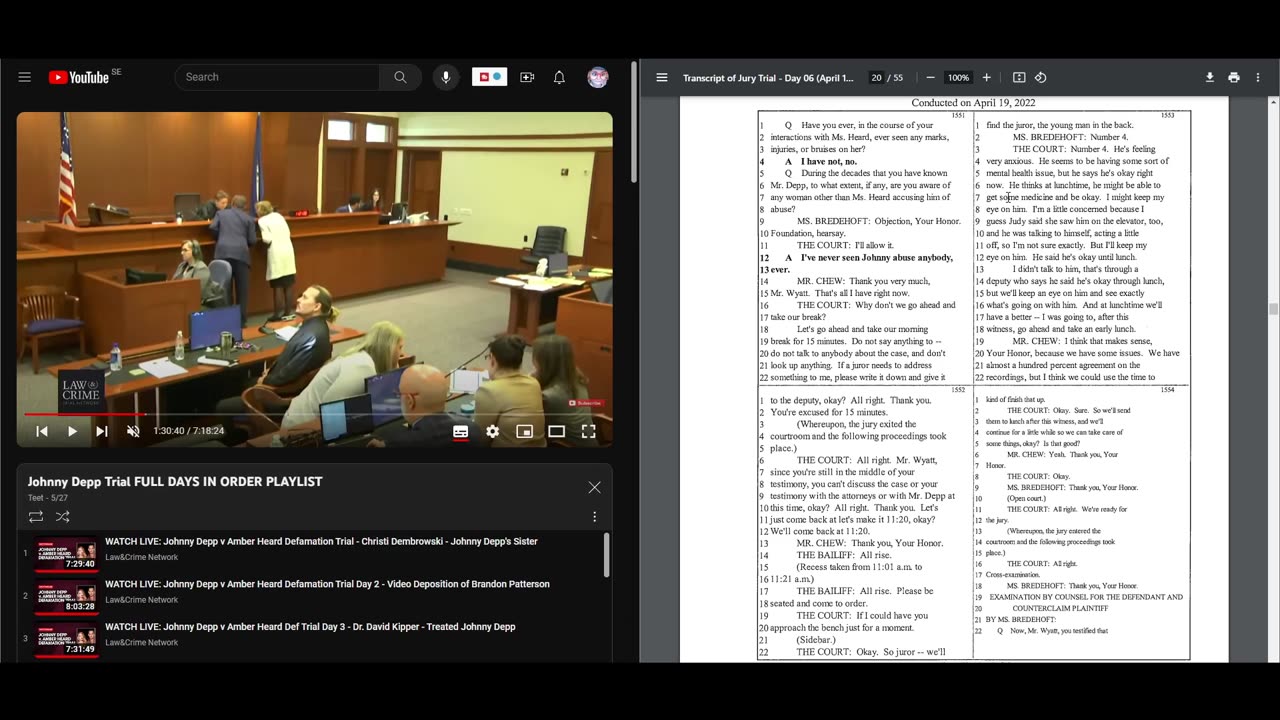Fit the PDF to page

click(x=1019, y=78)
